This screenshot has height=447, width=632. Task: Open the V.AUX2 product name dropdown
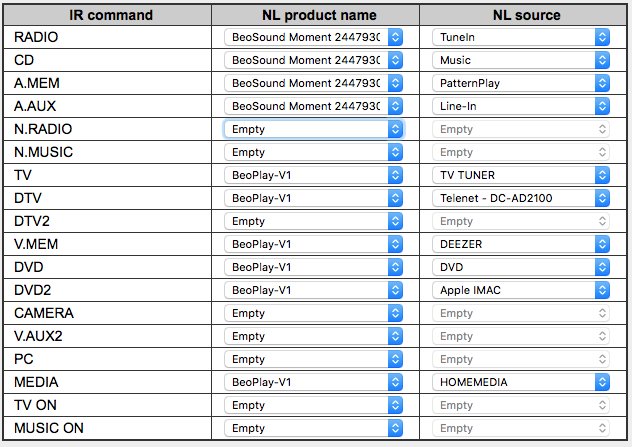(314, 336)
